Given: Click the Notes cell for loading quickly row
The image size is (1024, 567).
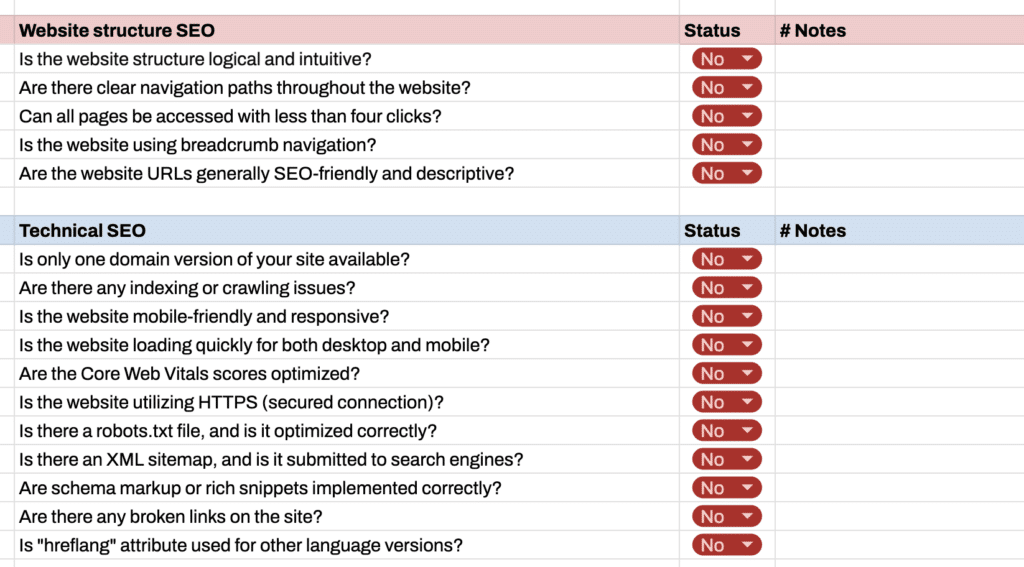Looking at the screenshot, I should (x=898, y=345).
